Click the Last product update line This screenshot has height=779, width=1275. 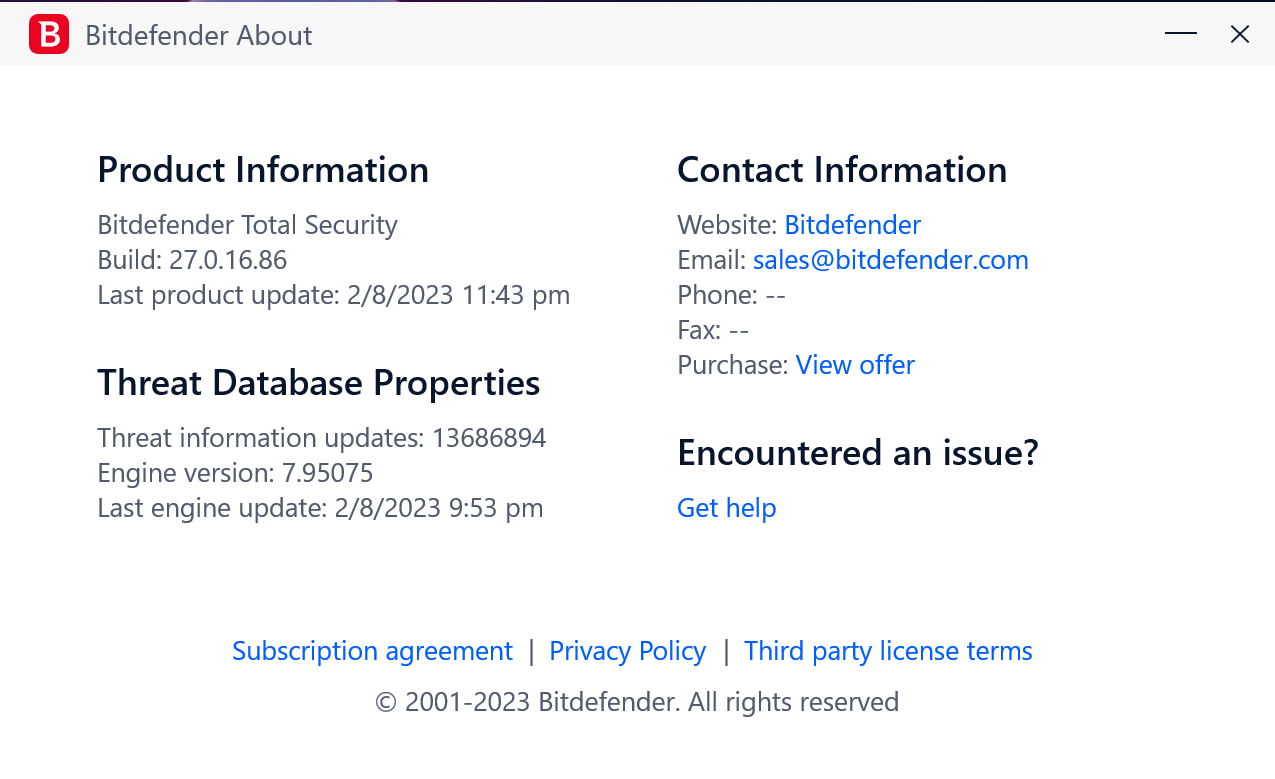pyautogui.click(x=333, y=295)
